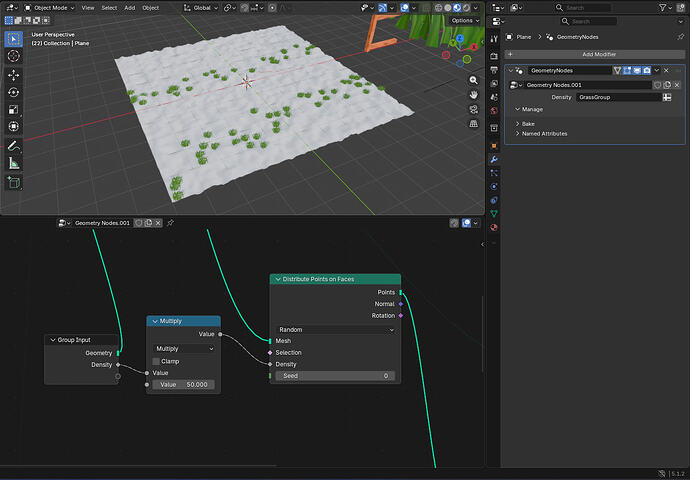Collapse the Distribute Points on Faces node

click(278, 279)
